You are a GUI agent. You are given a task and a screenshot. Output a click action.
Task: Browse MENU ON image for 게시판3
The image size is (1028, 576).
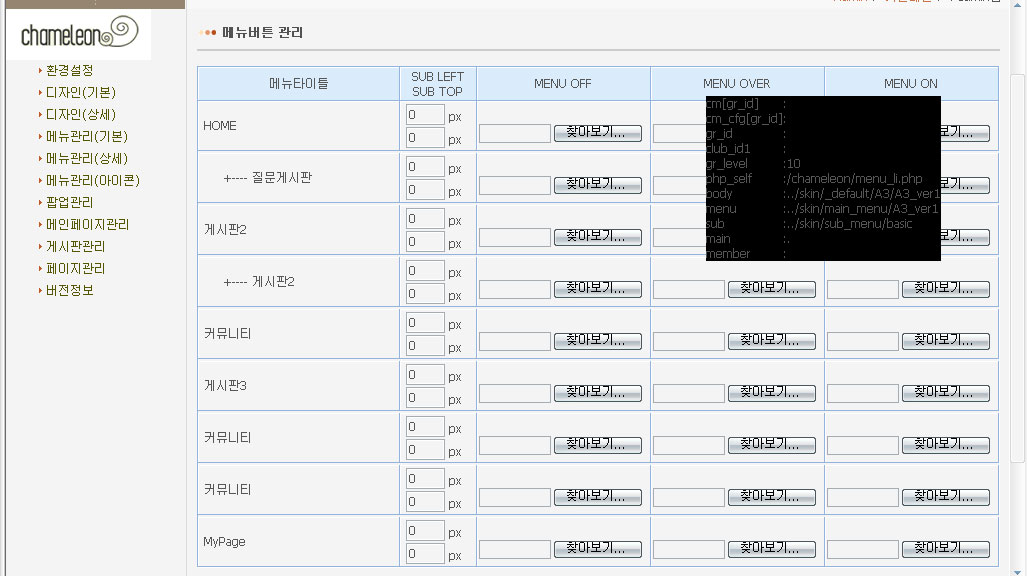pos(945,393)
